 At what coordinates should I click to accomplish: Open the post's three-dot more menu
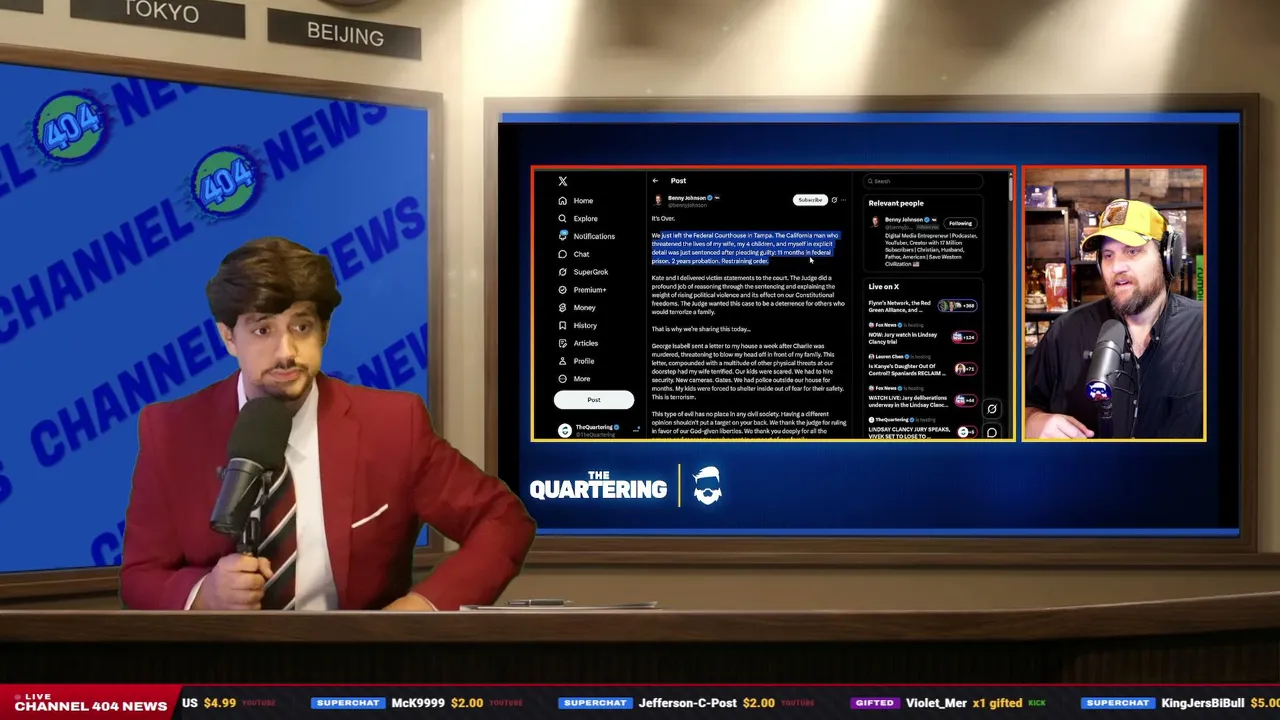click(844, 200)
